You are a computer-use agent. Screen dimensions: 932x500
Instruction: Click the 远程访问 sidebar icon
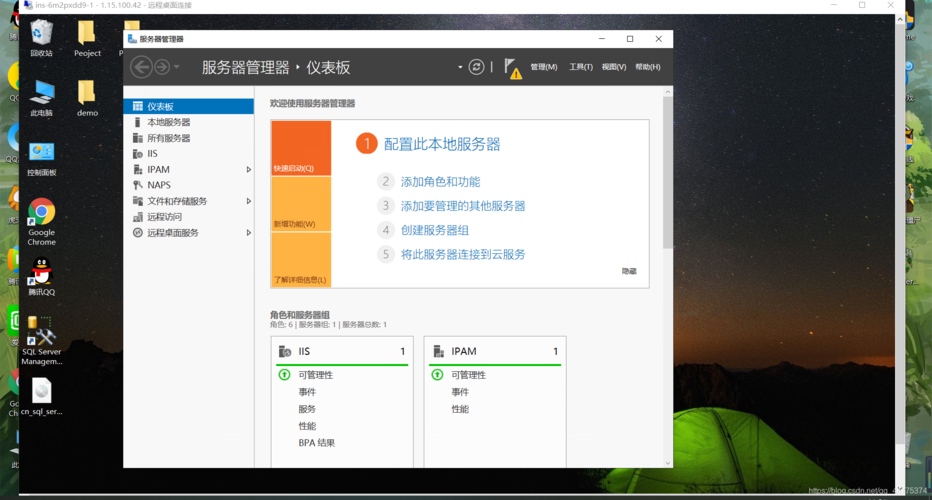(138, 217)
